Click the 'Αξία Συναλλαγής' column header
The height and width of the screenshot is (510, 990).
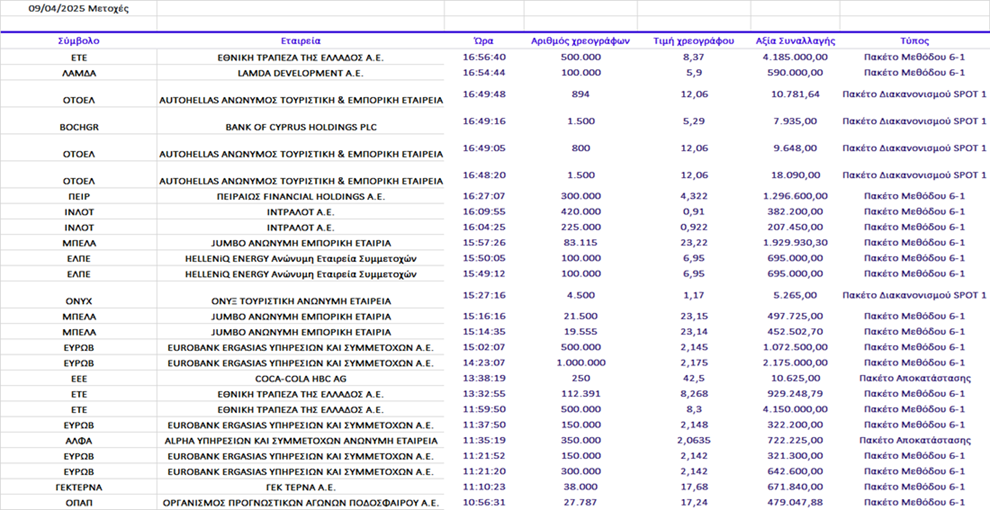[796, 41]
